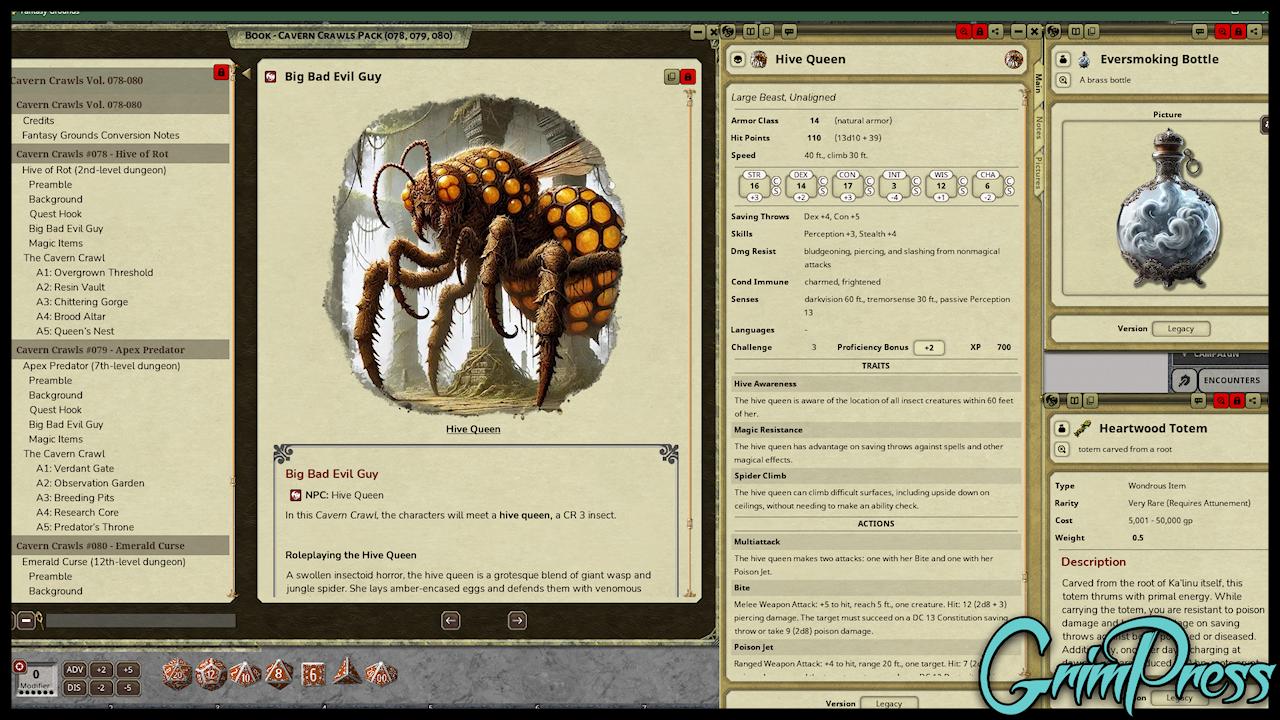
Task: Roll the d4 pyramid die
Action: tap(347, 671)
